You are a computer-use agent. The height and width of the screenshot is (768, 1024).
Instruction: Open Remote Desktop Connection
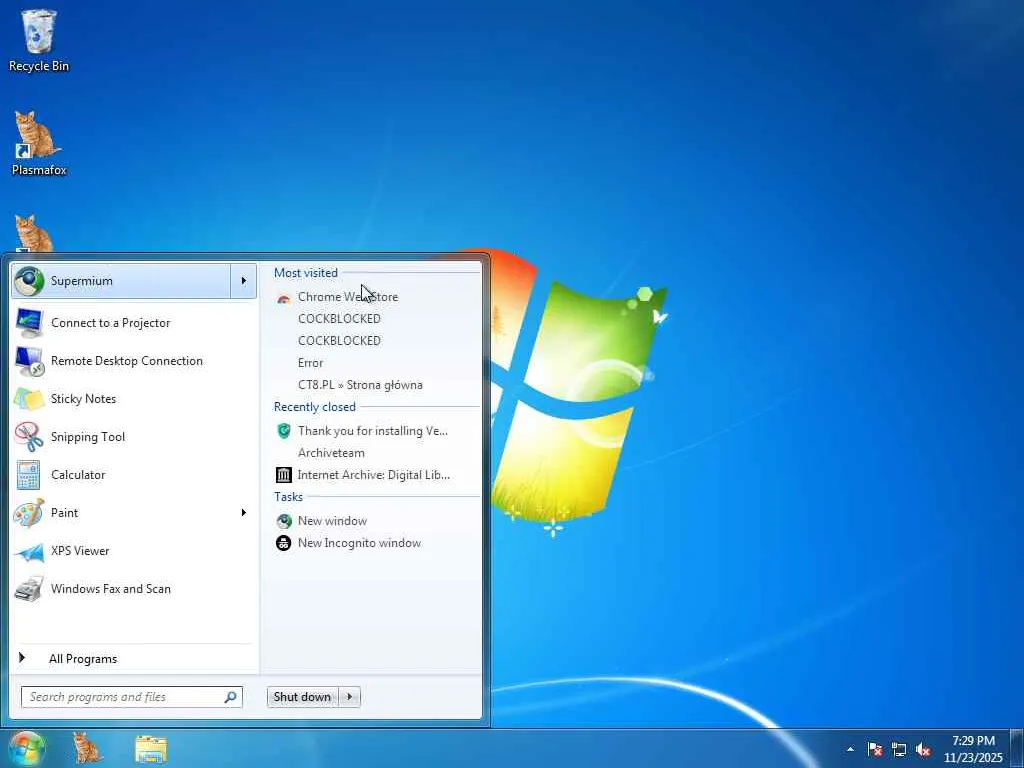coord(134,360)
